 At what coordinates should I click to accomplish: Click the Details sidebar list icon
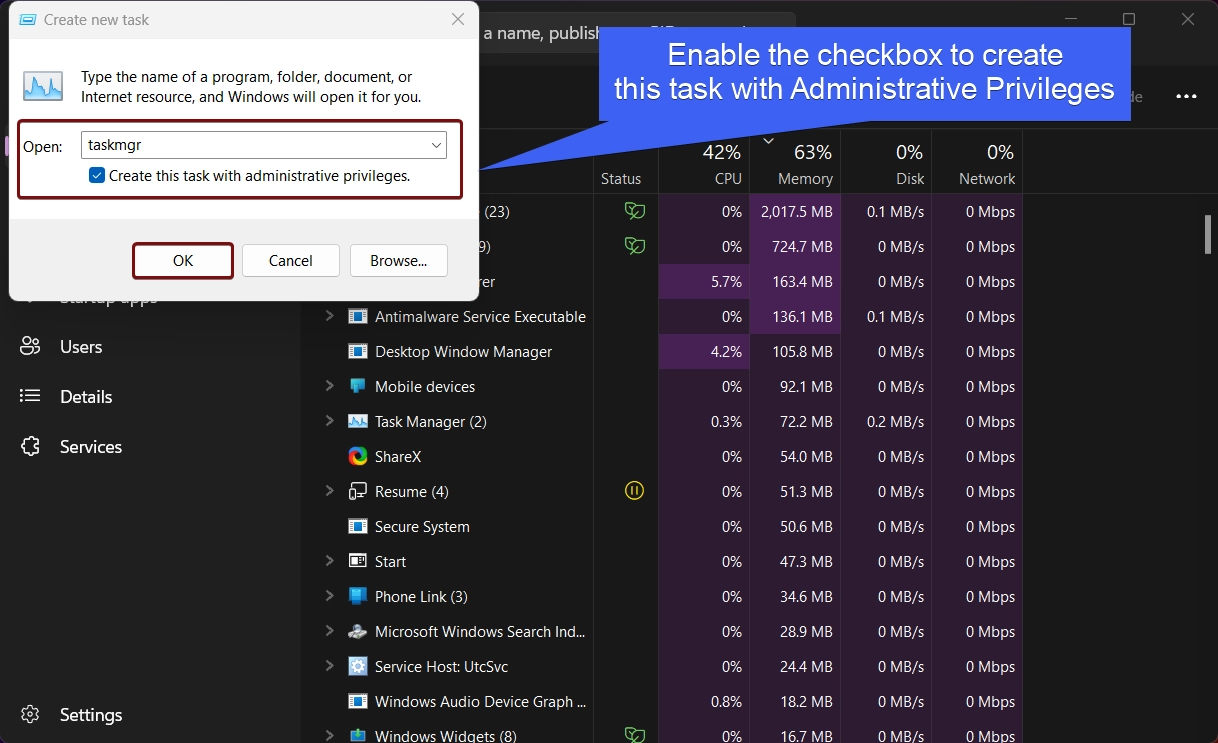[30, 397]
